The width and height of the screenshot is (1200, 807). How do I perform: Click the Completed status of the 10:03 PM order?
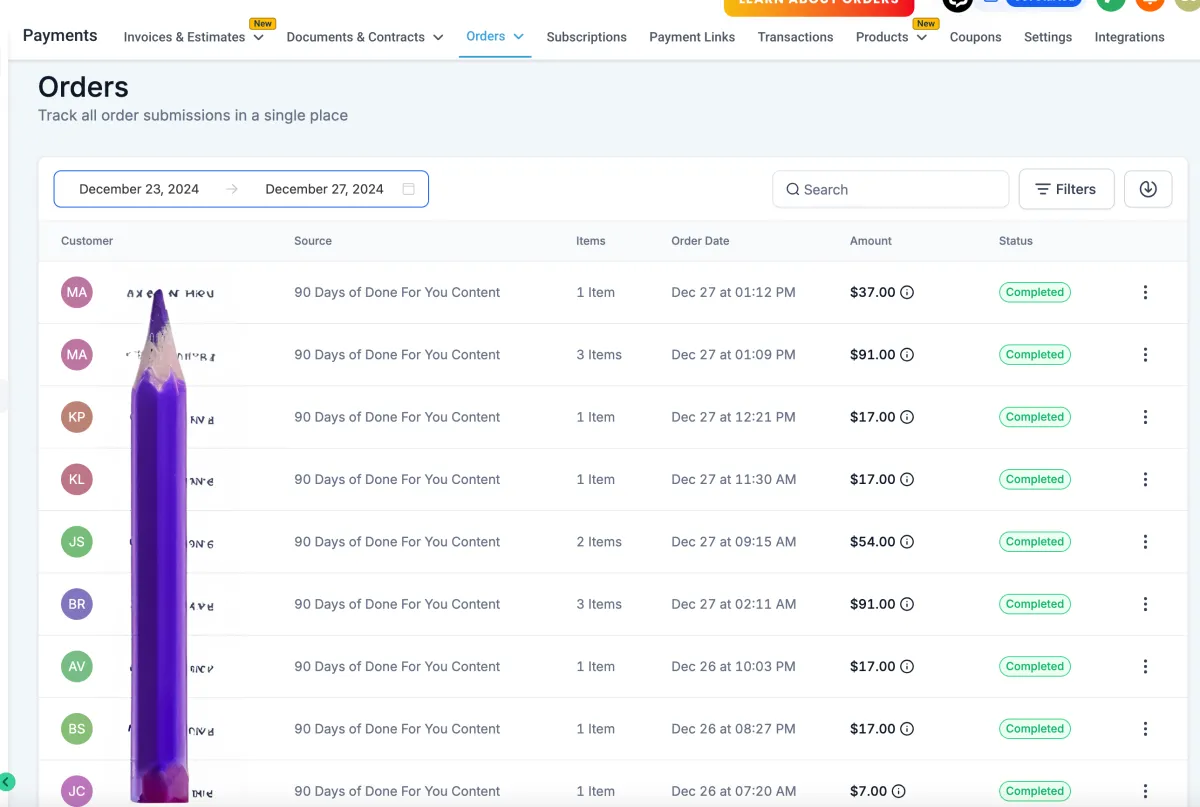[x=1035, y=667]
